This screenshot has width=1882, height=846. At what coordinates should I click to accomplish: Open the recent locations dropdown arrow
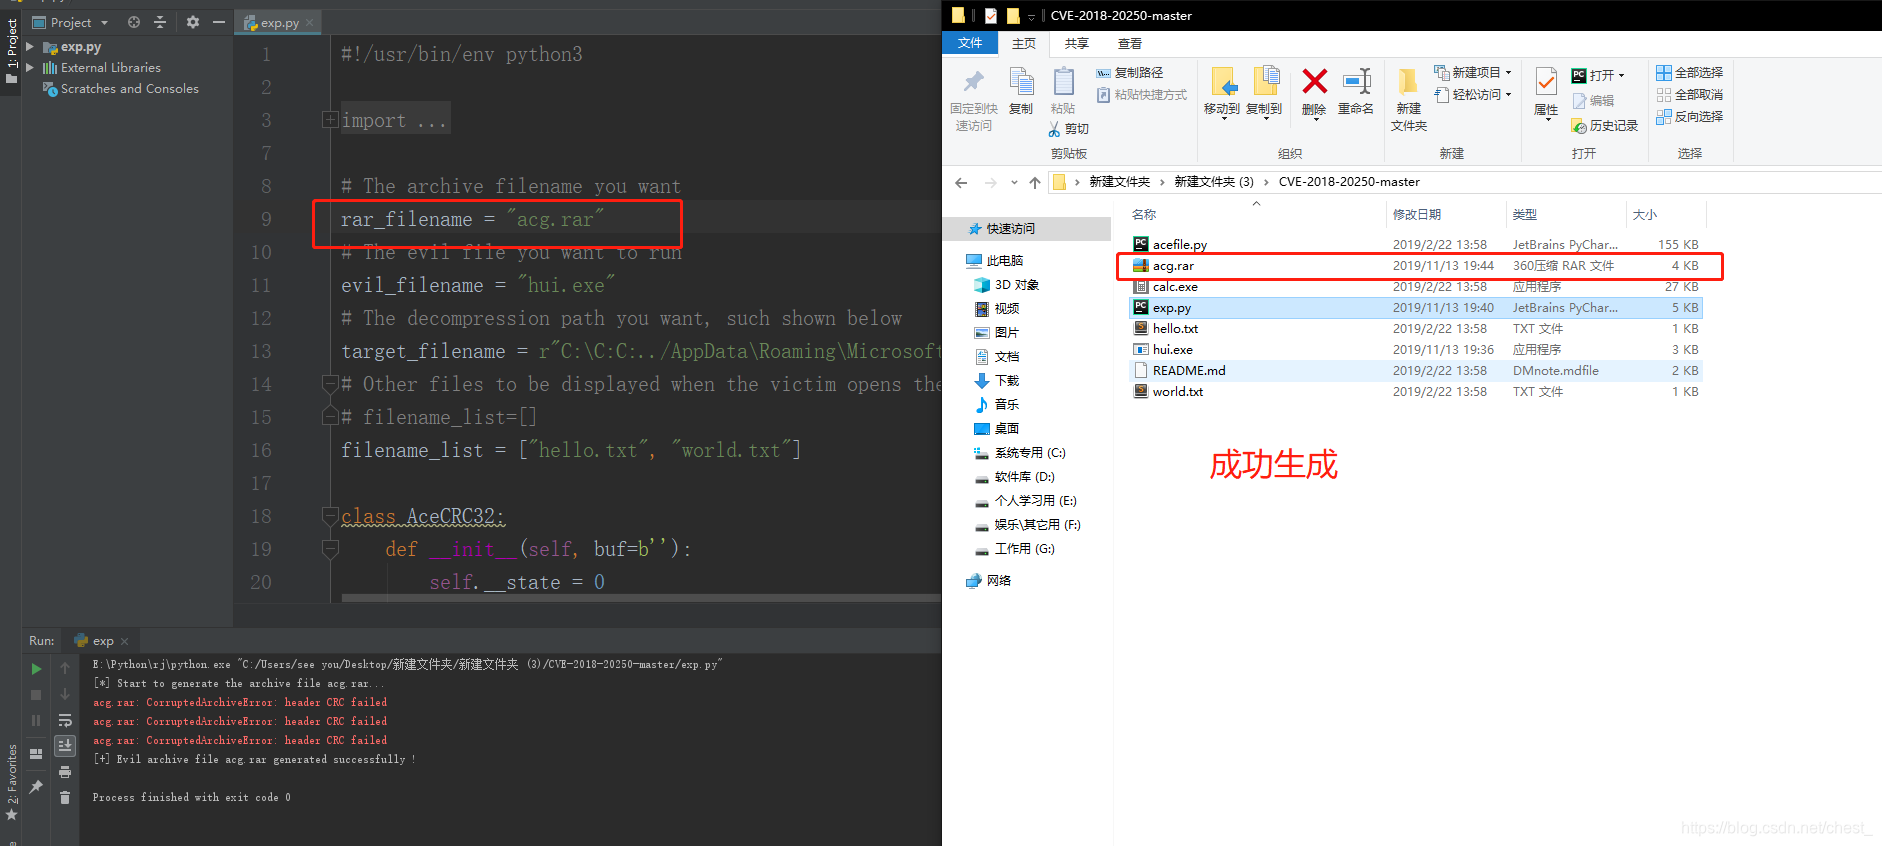pyautogui.click(x=1014, y=182)
